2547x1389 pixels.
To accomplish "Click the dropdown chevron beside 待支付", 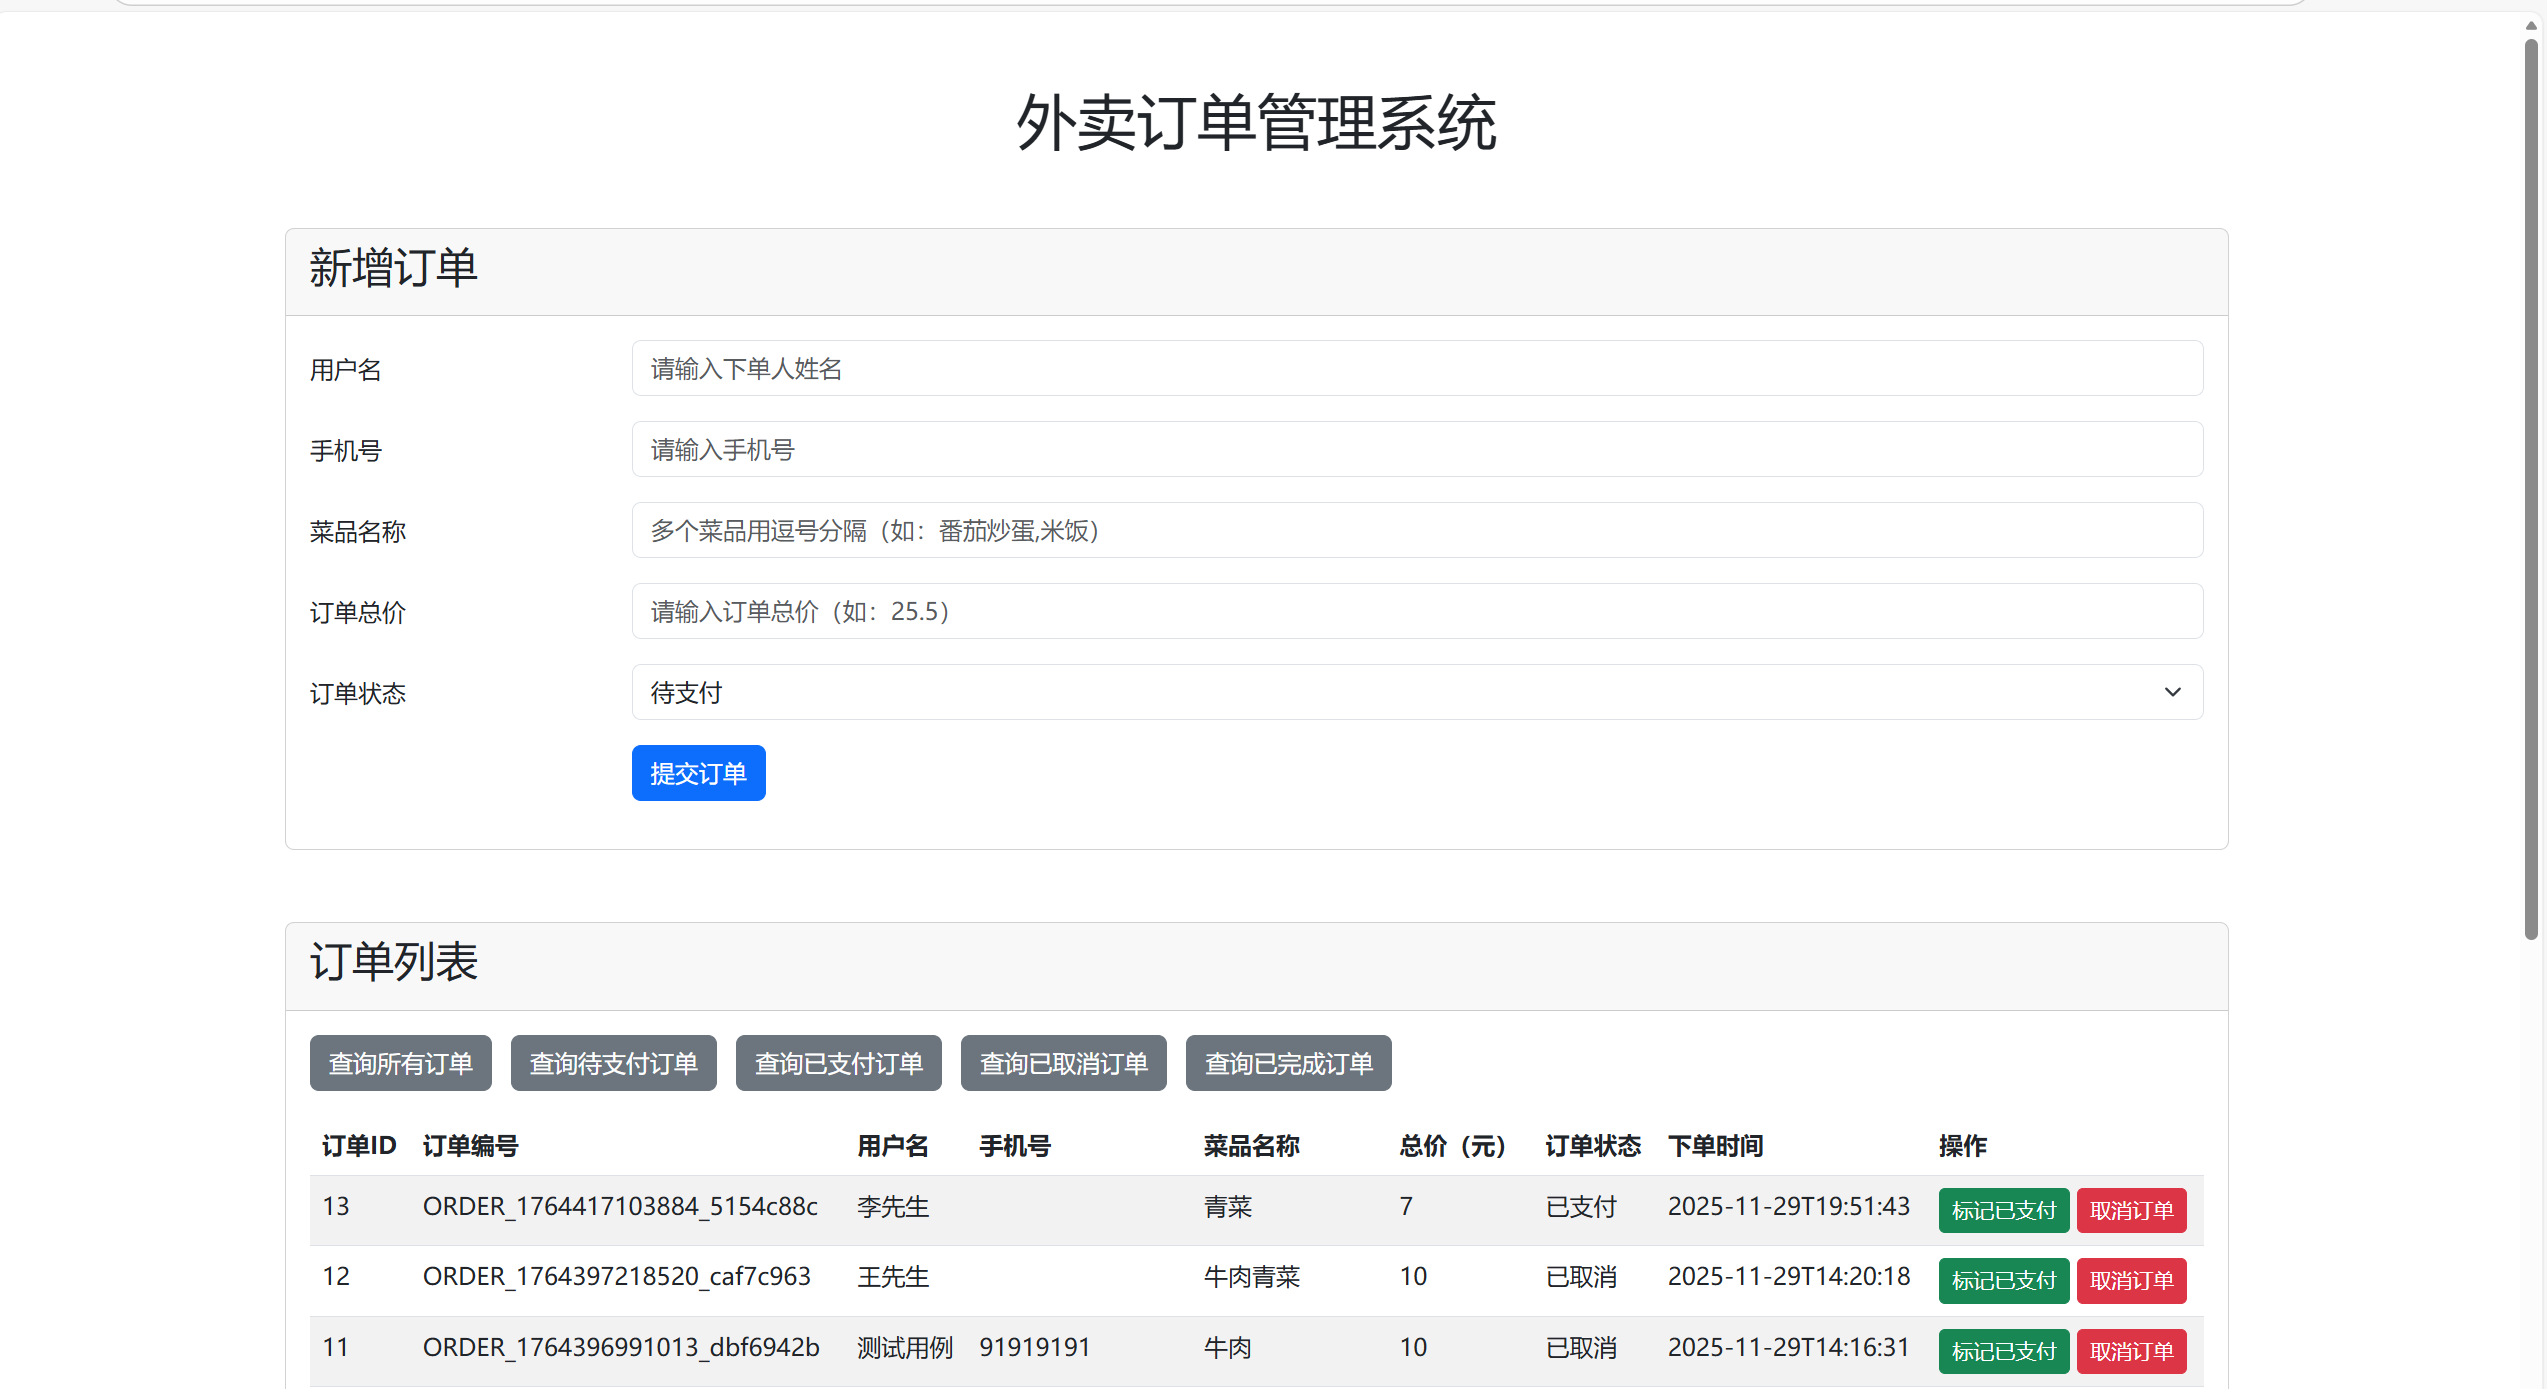I will [2172, 692].
